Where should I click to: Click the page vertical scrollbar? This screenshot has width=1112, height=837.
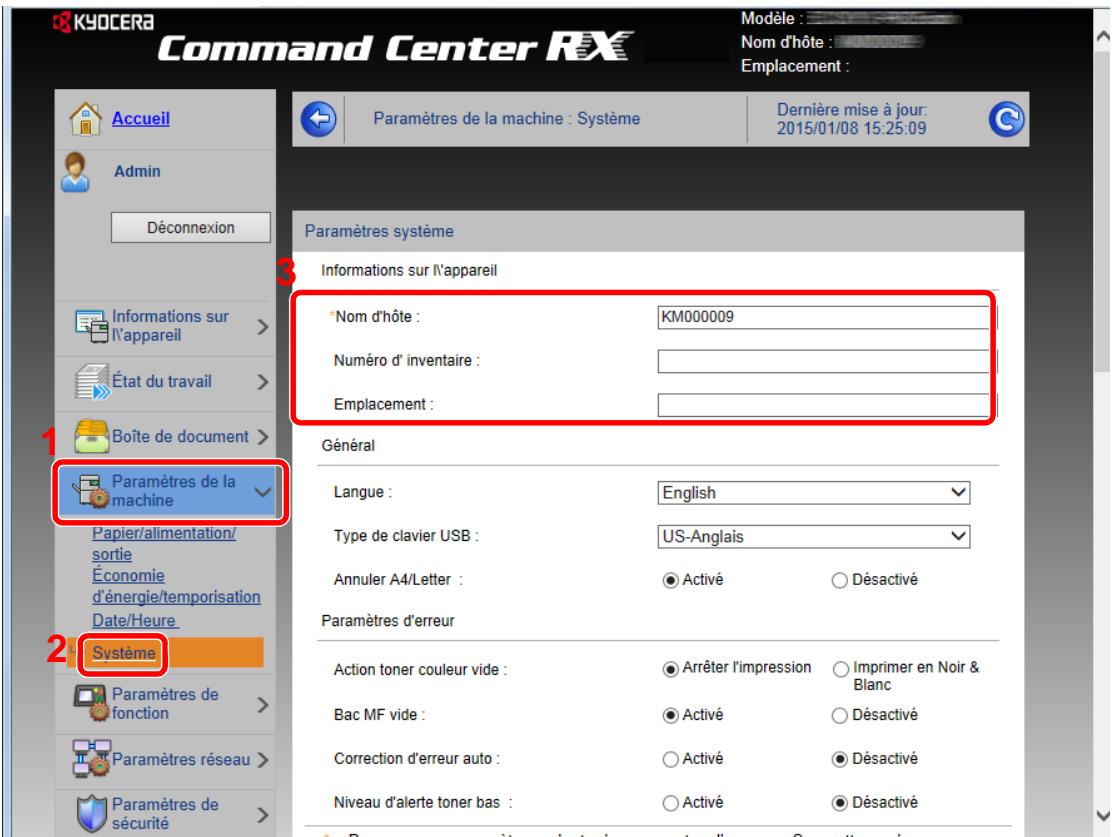[x=1102, y=400]
